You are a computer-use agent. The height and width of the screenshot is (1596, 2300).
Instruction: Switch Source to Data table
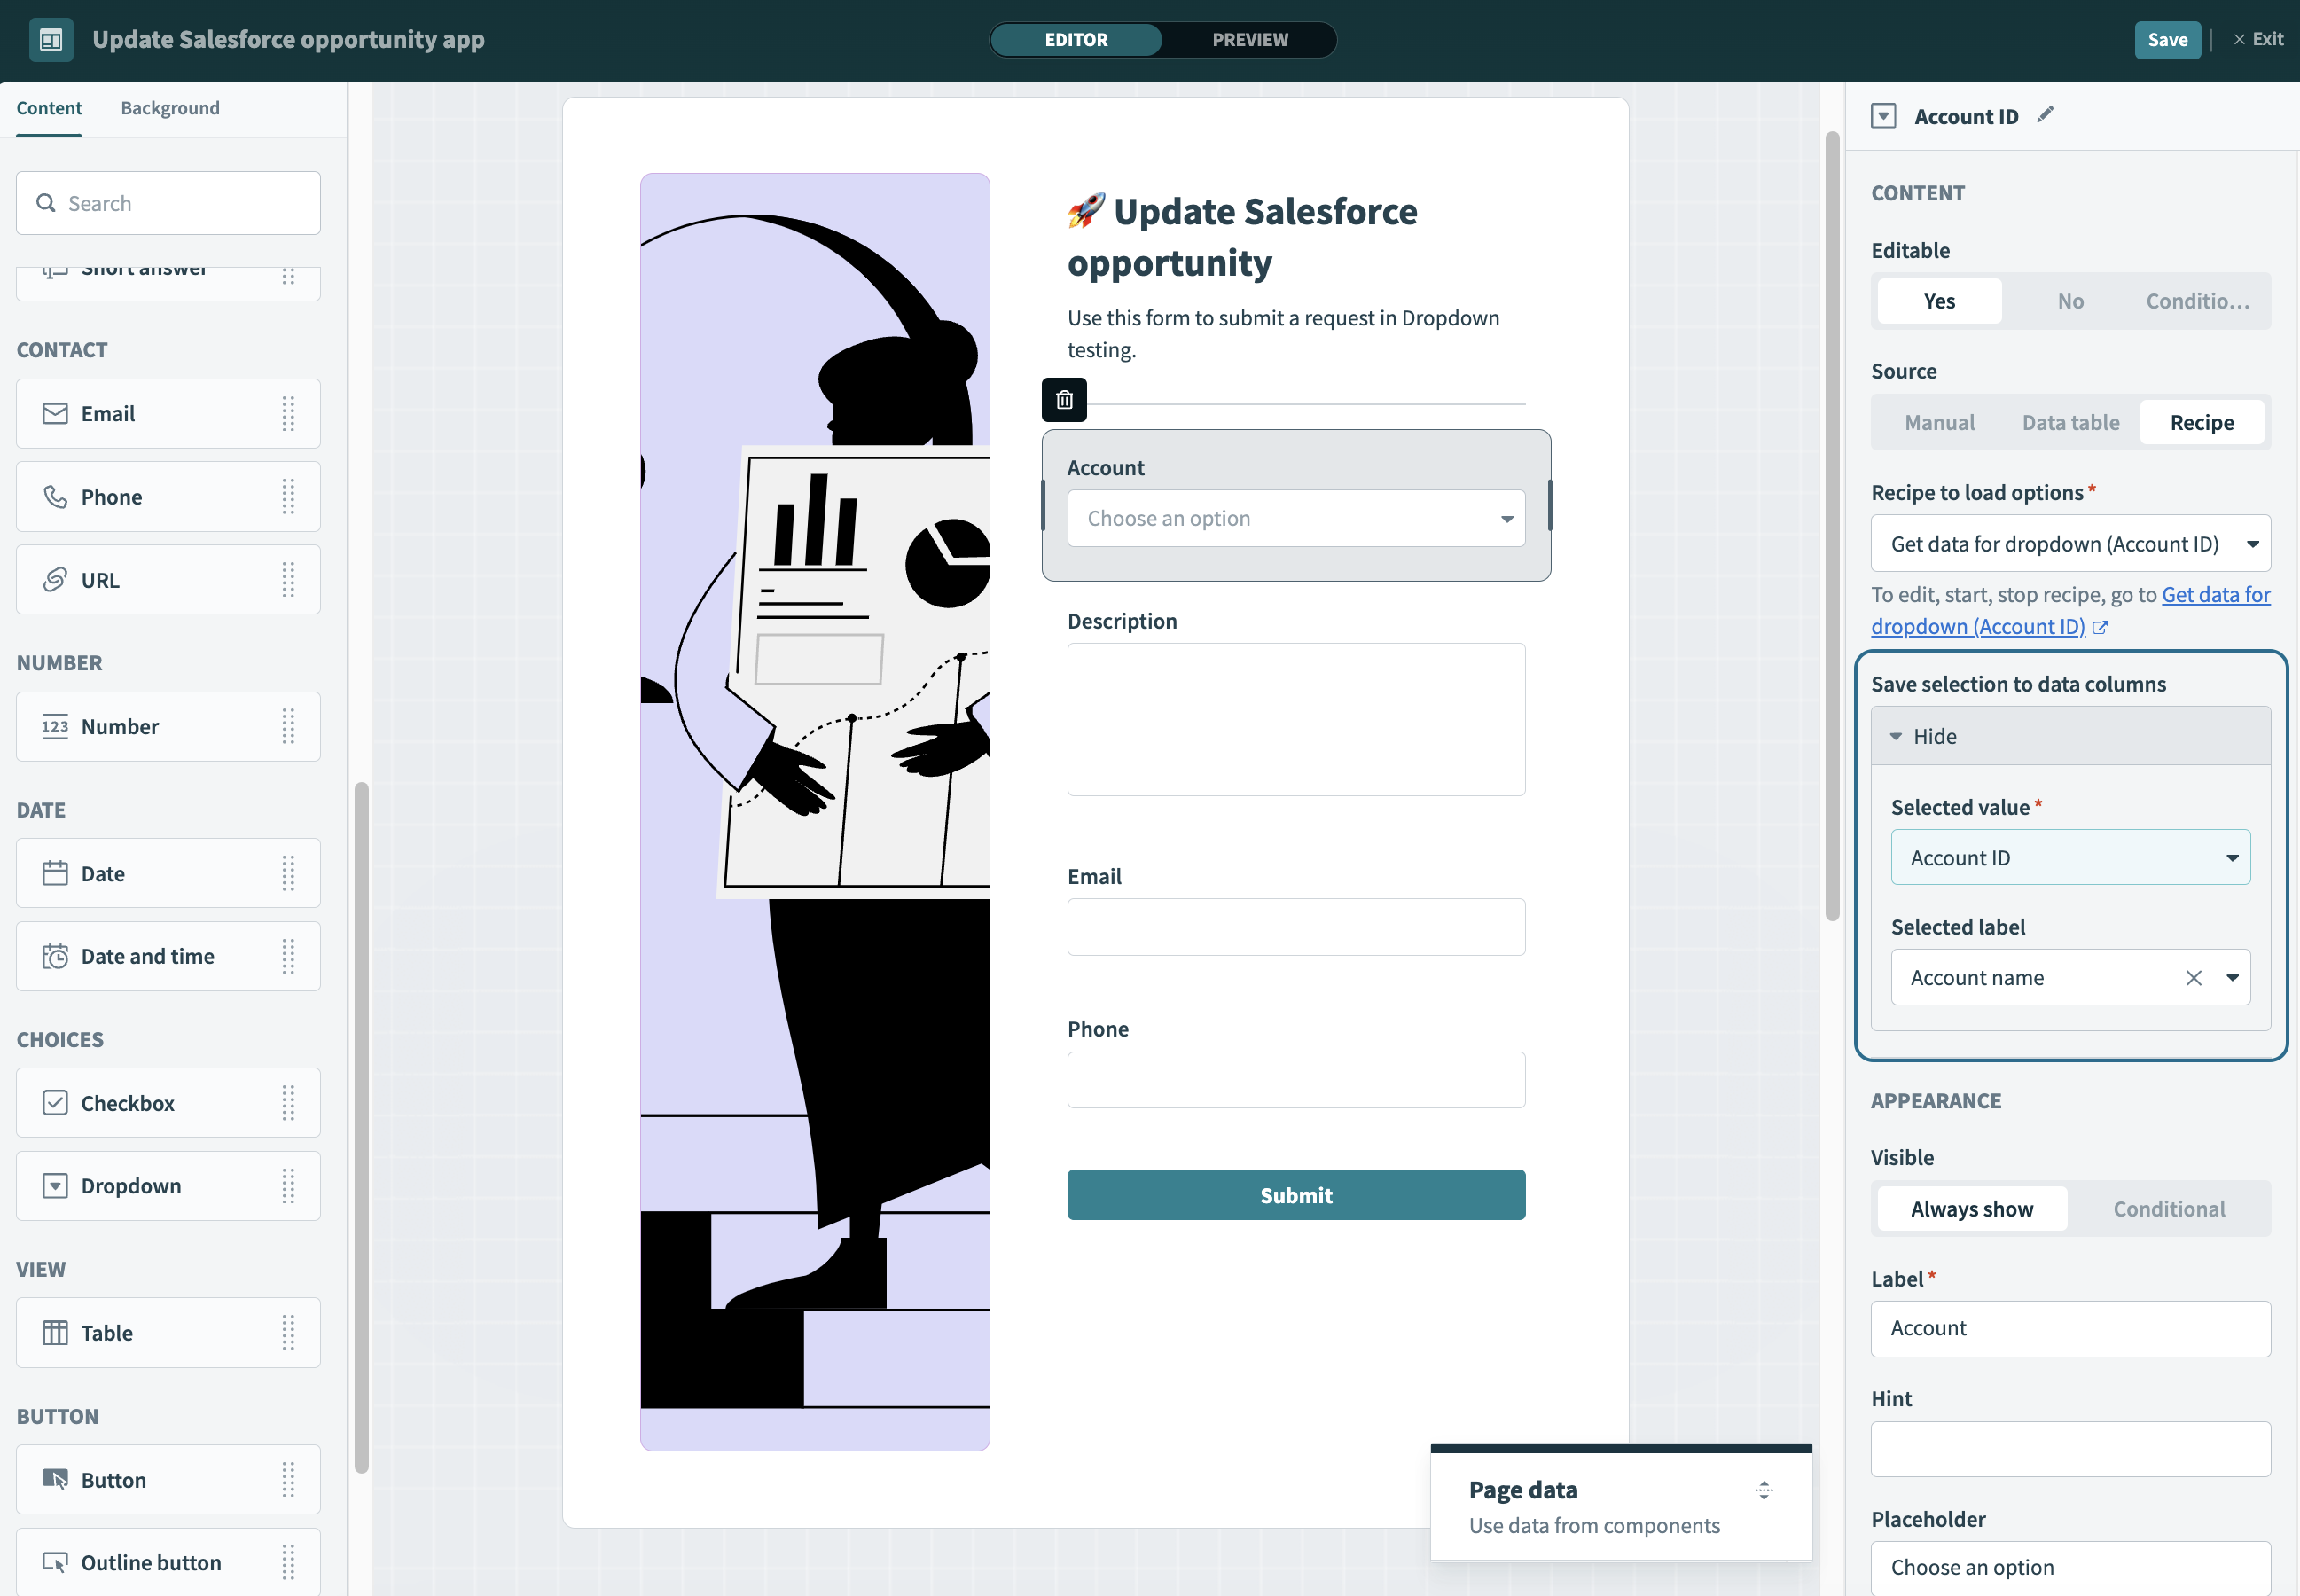coord(2071,421)
